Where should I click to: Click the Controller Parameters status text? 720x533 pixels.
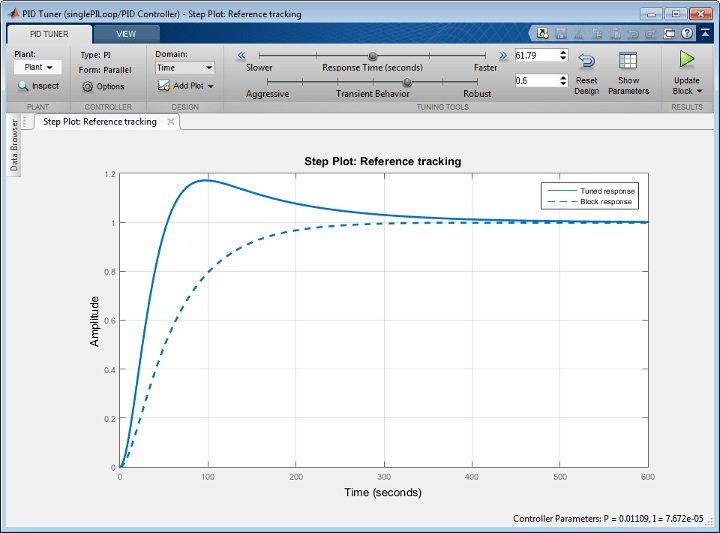point(608,519)
